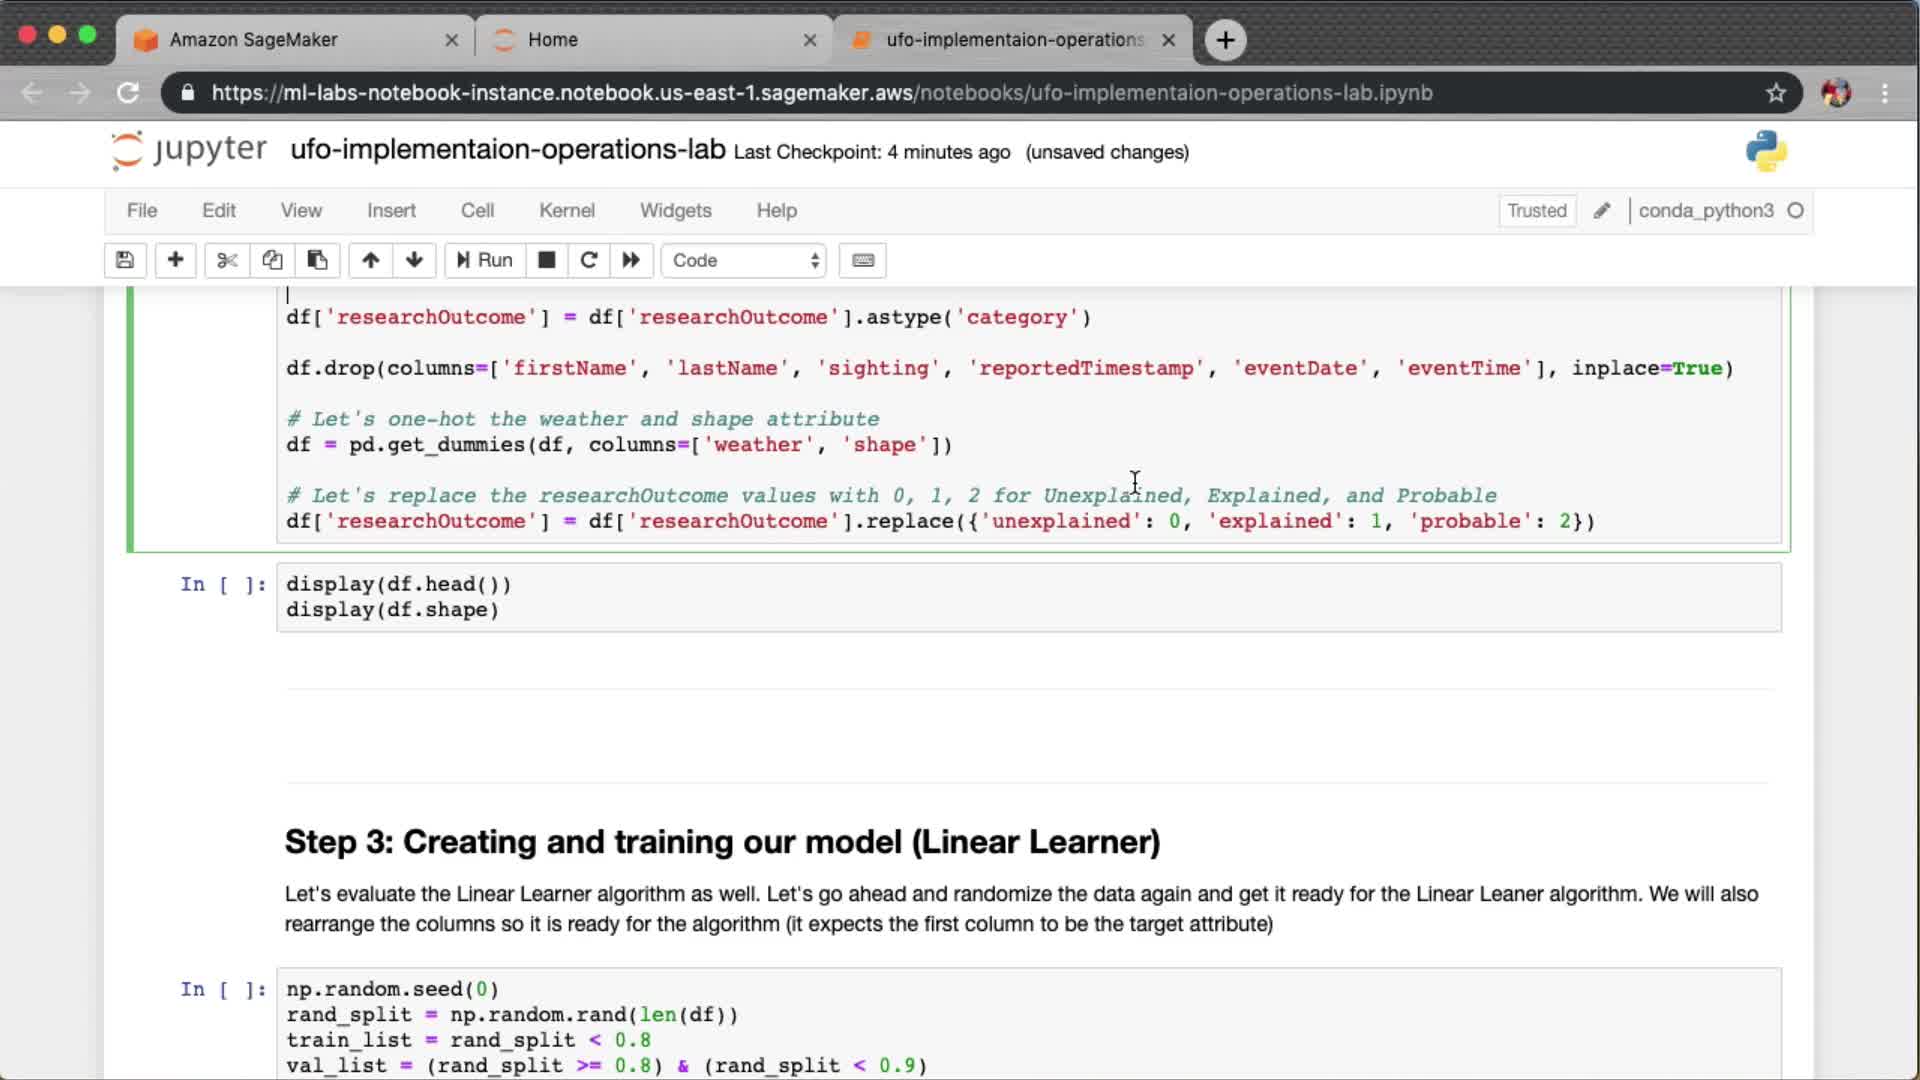
Task: Open the Code cell type dropdown
Action: pos(744,260)
